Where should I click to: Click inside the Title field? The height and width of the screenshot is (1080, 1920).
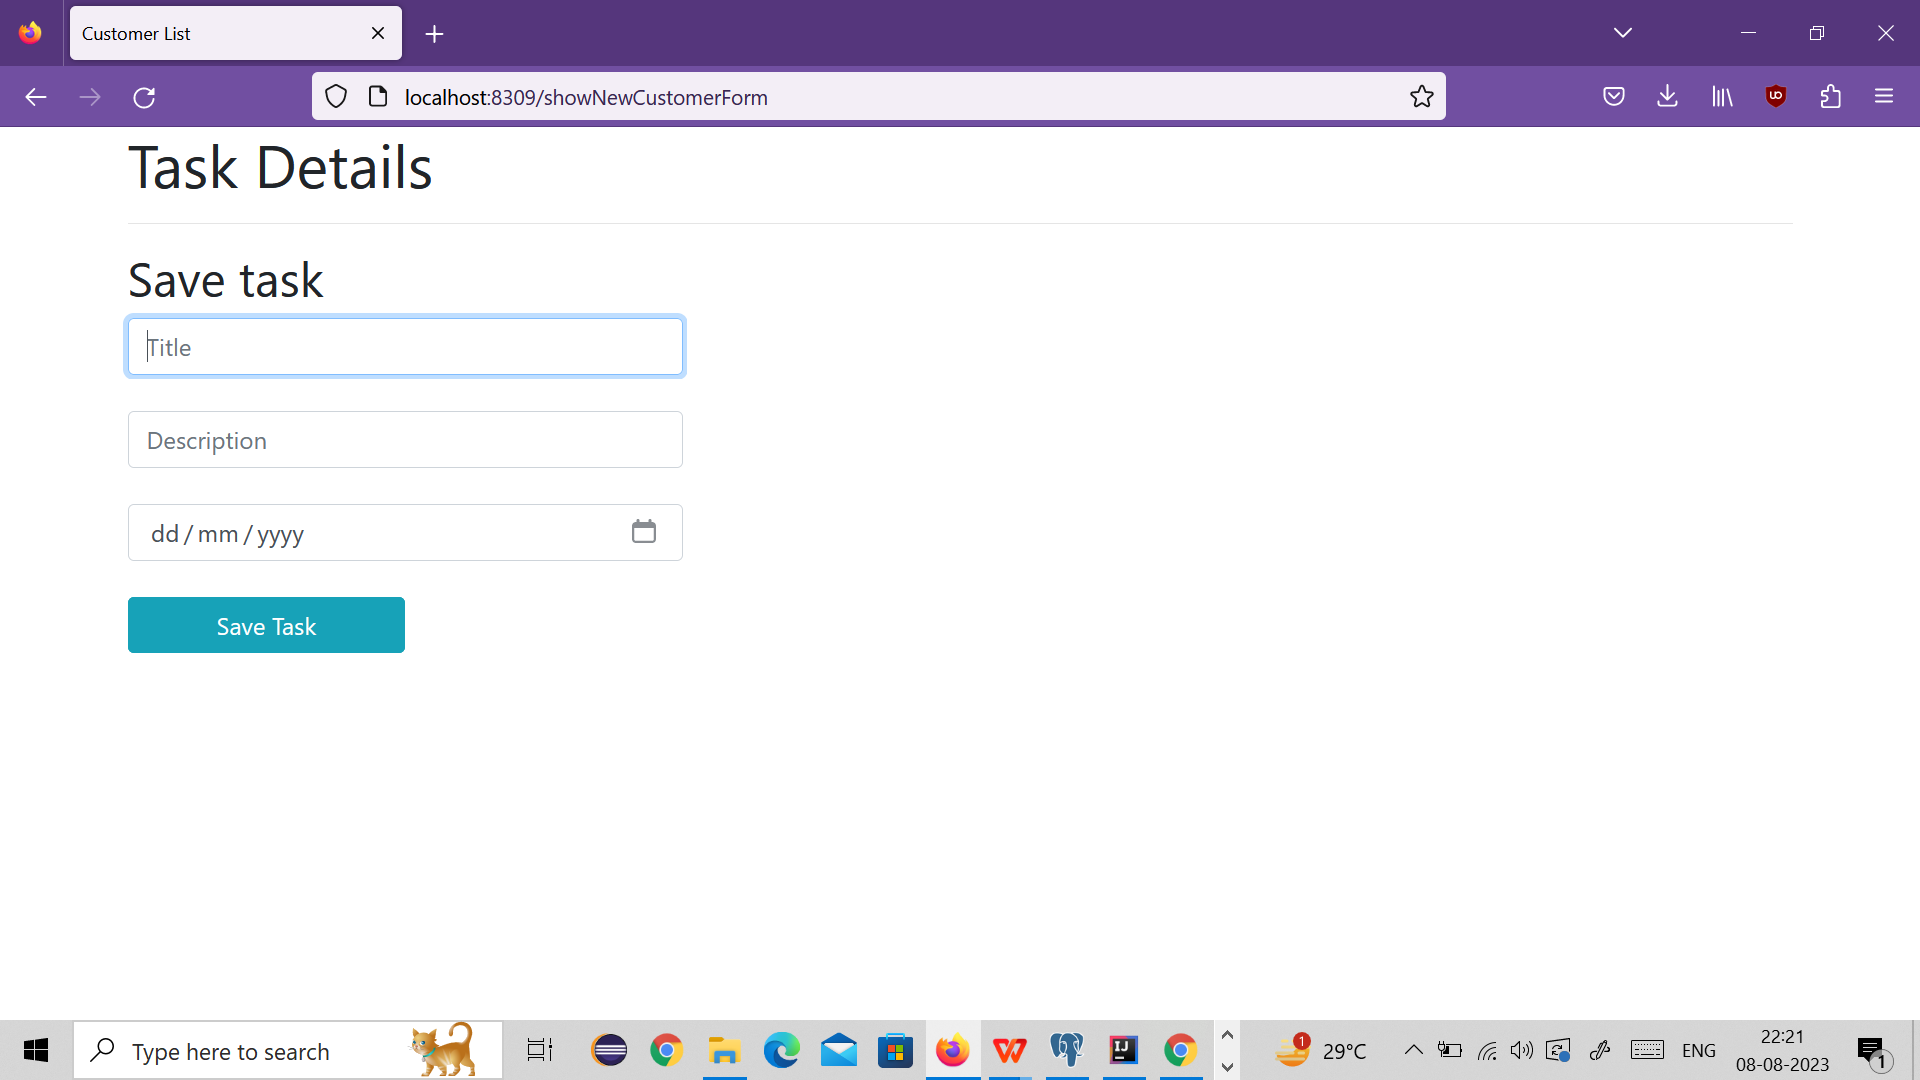pyautogui.click(x=405, y=346)
